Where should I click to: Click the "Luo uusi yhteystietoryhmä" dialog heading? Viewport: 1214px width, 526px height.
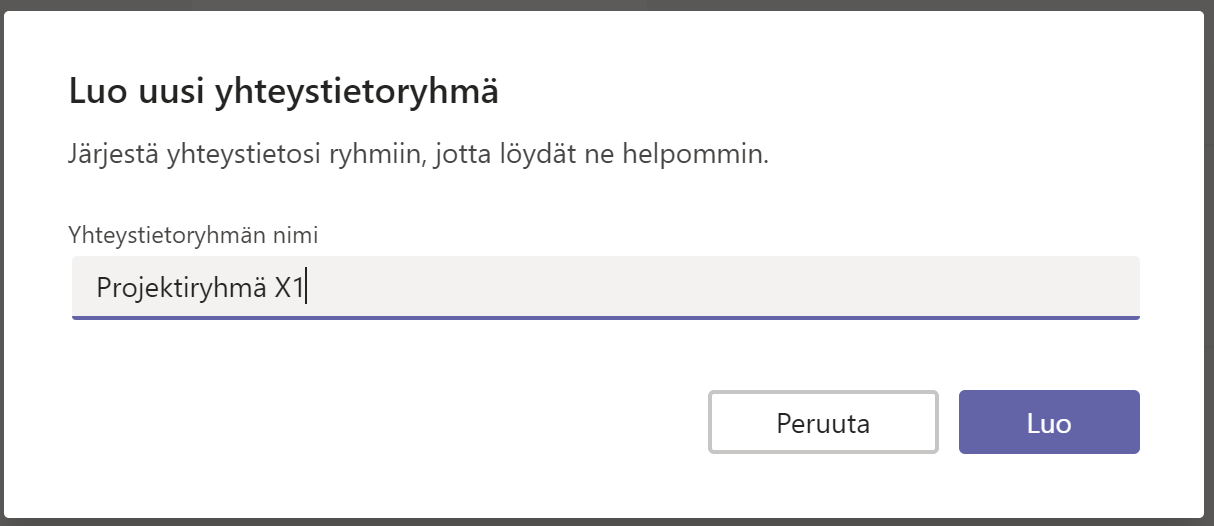coord(283,93)
